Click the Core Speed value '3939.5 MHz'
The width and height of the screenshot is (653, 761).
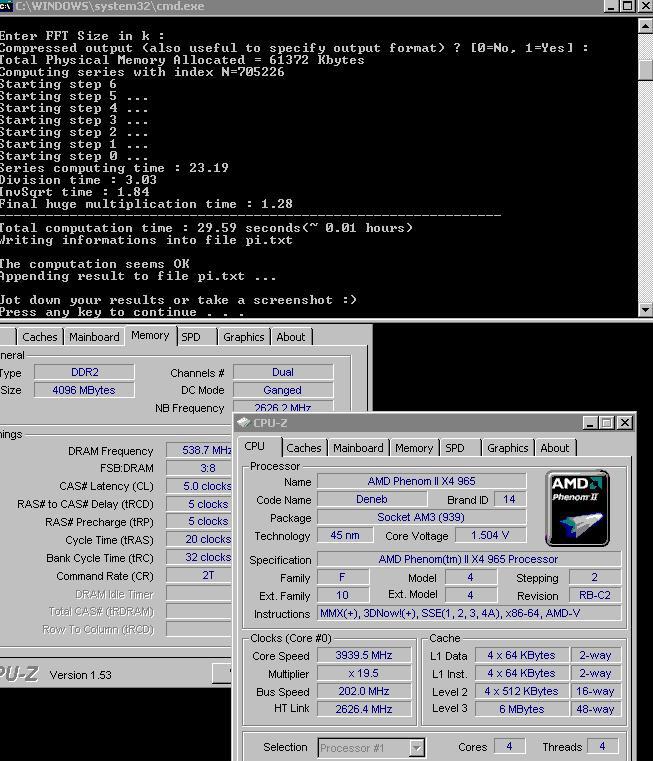pyautogui.click(x=364, y=655)
